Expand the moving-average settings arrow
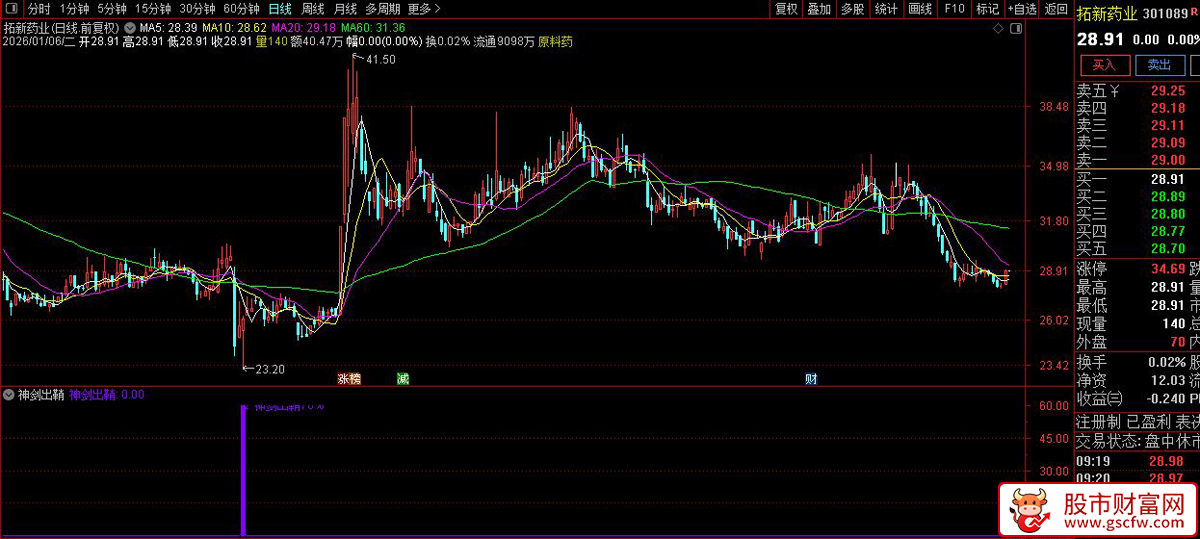 pos(129,28)
